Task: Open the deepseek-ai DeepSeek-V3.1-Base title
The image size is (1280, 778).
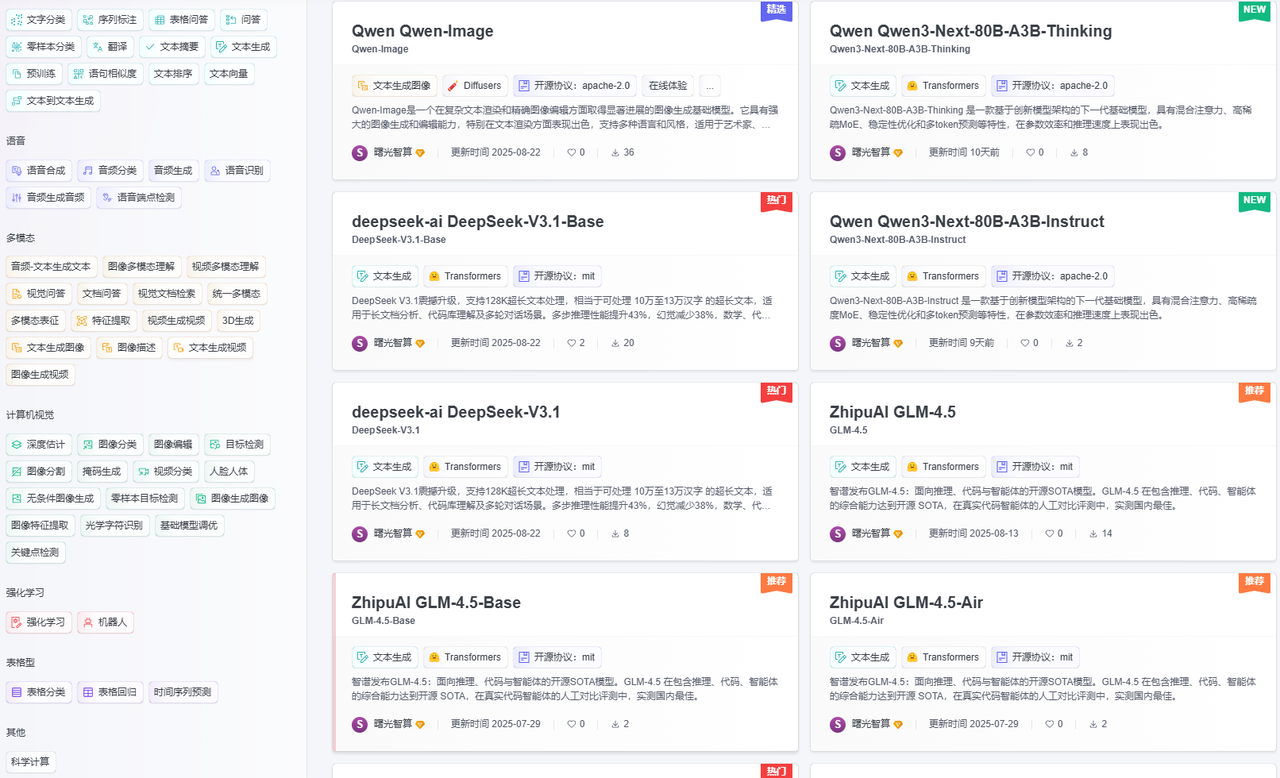Action: click(x=478, y=221)
